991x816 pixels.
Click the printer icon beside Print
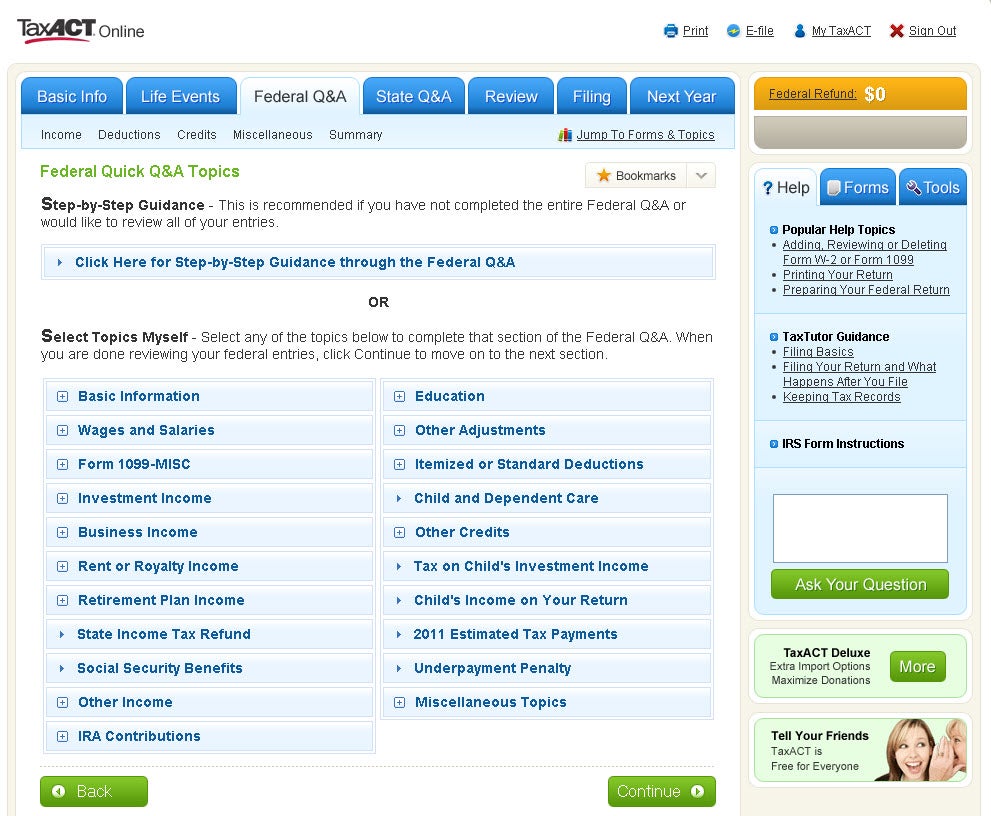click(671, 31)
